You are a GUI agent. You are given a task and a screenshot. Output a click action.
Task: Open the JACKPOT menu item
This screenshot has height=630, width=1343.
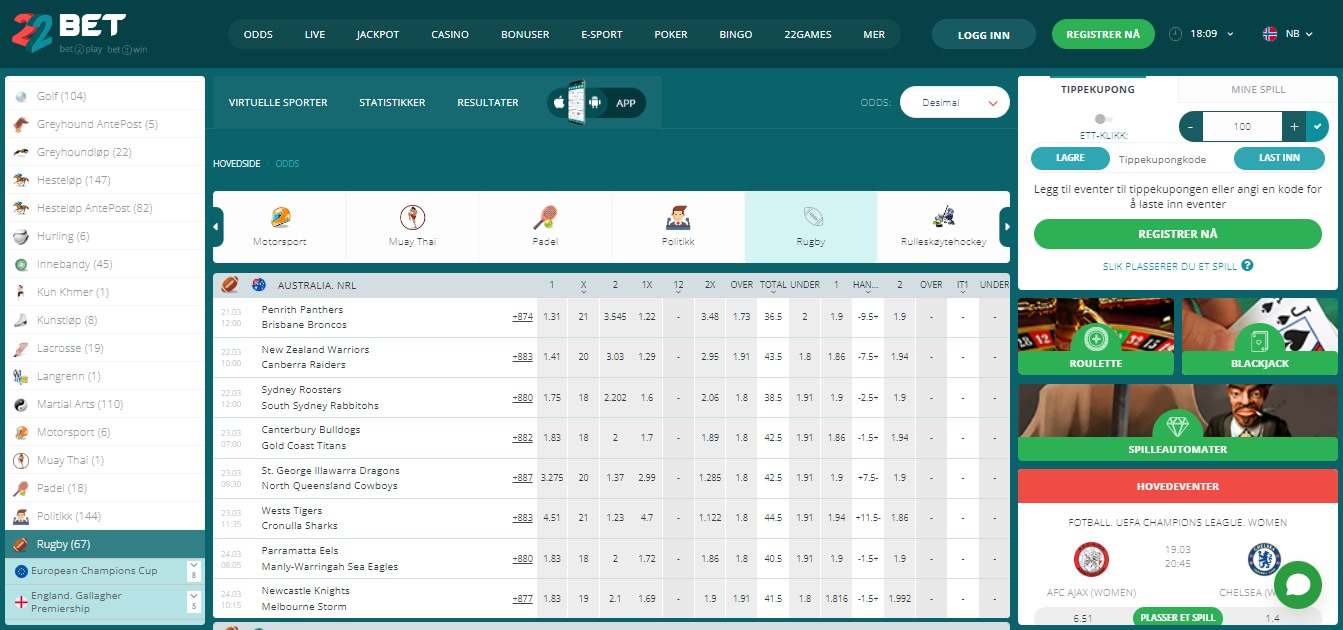click(378, 34)
